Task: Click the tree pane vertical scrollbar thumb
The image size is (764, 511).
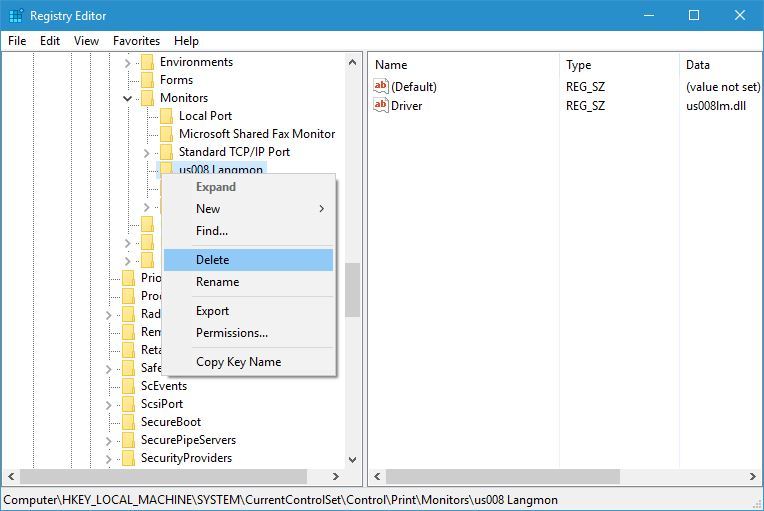Action: point(353,290)
